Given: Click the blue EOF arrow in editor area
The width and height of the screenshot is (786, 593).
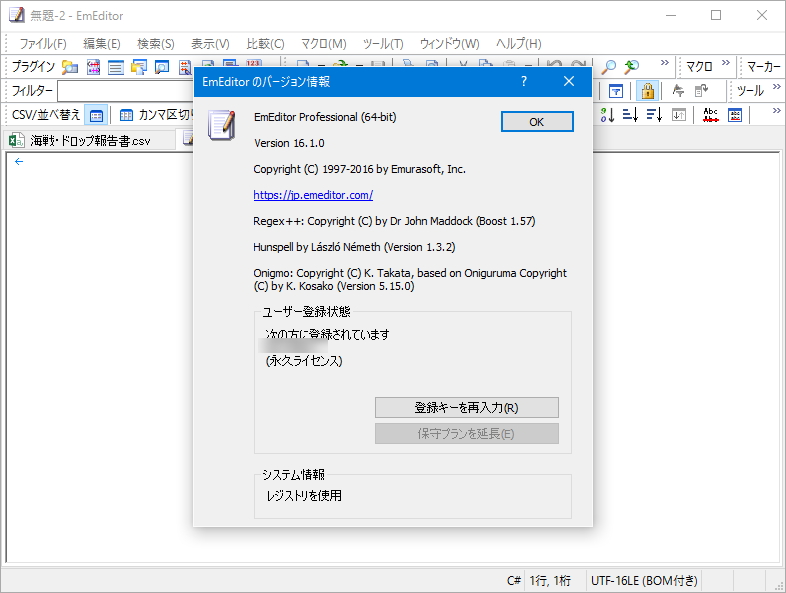Looking at the screenshot, I should tap(19, 161).
